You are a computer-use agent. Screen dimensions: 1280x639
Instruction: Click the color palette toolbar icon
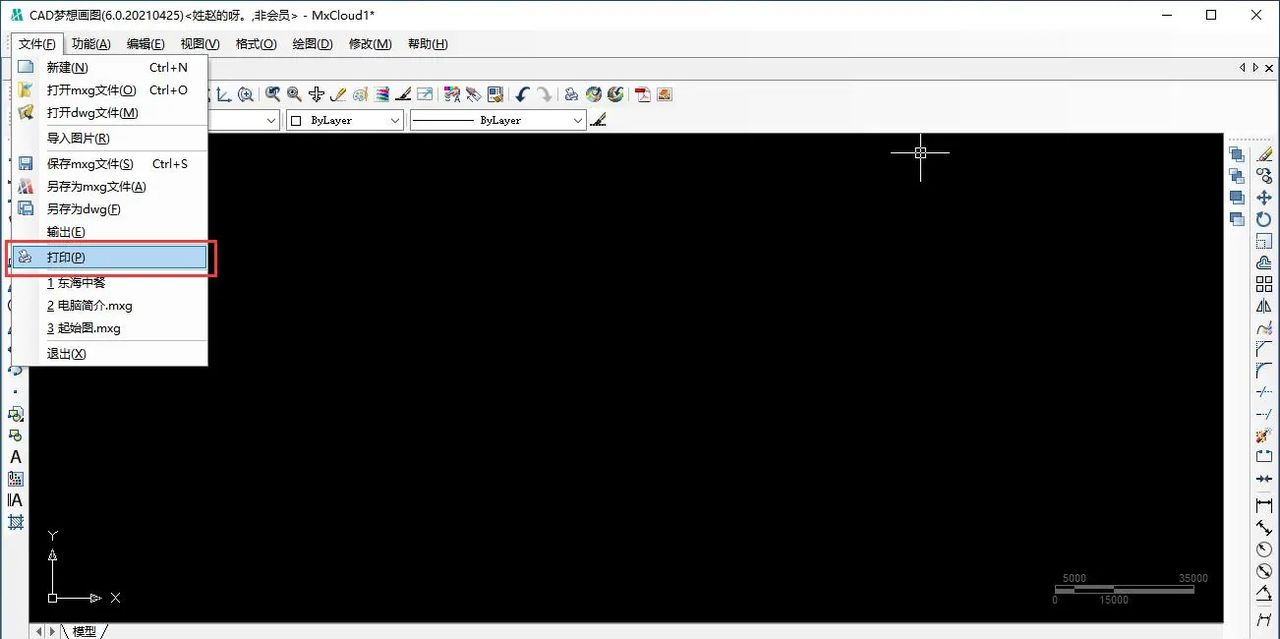[360, 94]
